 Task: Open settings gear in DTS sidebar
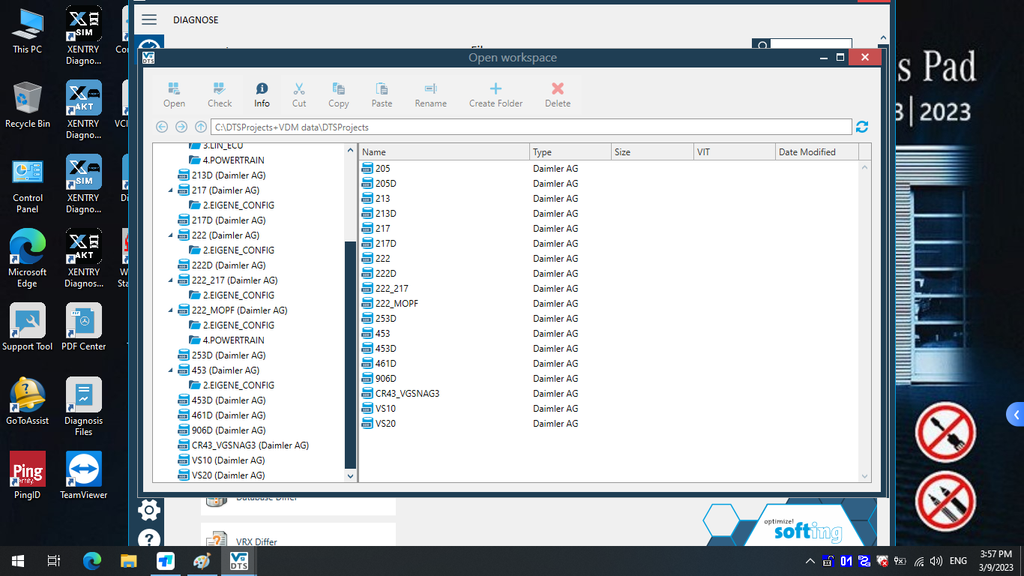point(149,510)
